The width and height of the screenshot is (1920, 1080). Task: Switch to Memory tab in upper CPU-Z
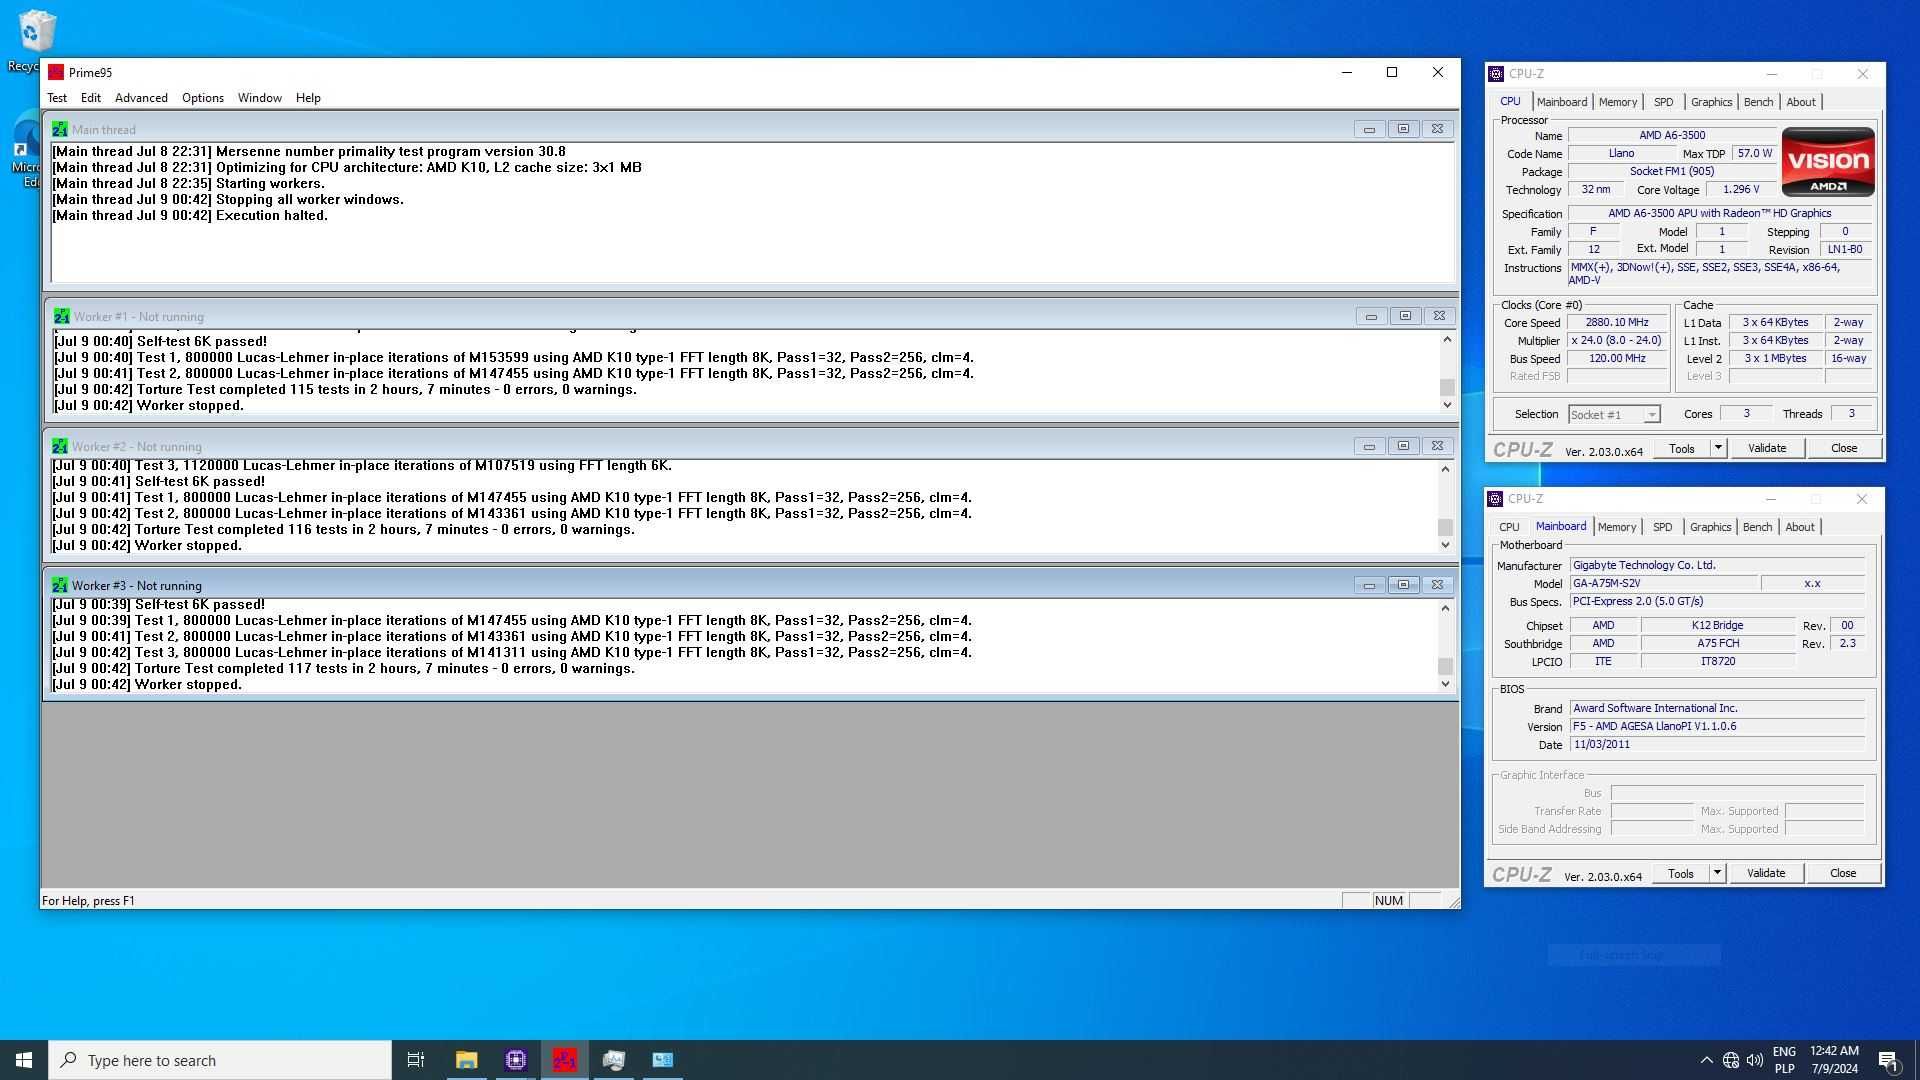point(1618,102)
